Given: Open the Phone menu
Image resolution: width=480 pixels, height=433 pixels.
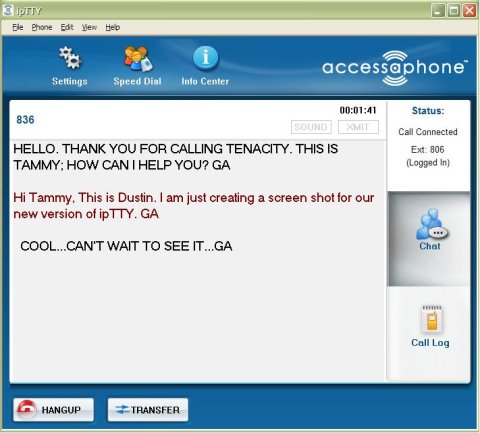Looking at the screenshot, I should pyautogui.click(x=42, y=27).
